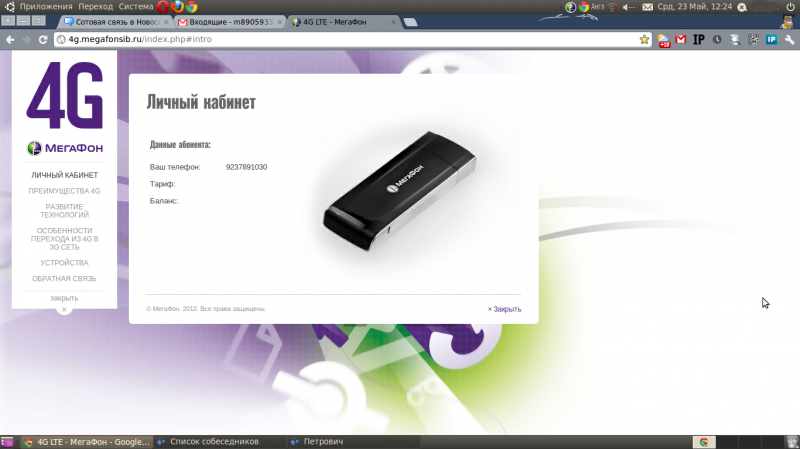Go back using the browser back arrow
Screen dimensions: 800x449
(9, 39)
